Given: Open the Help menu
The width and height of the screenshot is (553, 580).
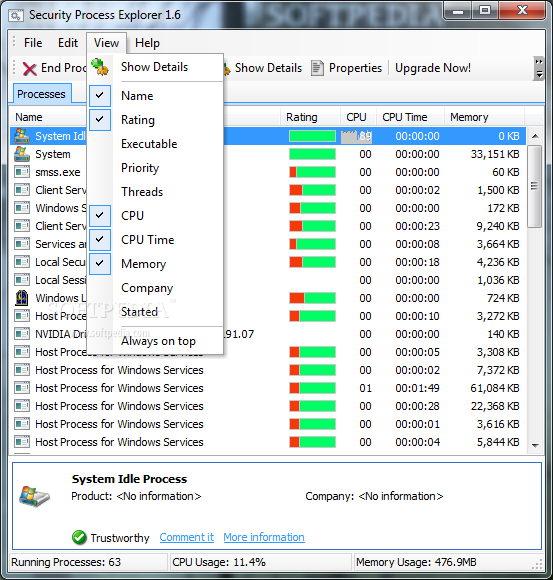Looking at the screenshot, I should 147,43.
